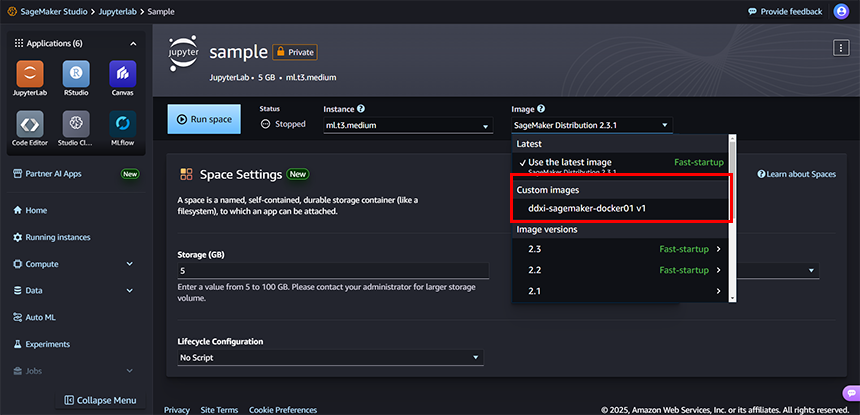Open the Studio Classic application icon
Viewport: 860px width, 415px height.
(76, 124)
